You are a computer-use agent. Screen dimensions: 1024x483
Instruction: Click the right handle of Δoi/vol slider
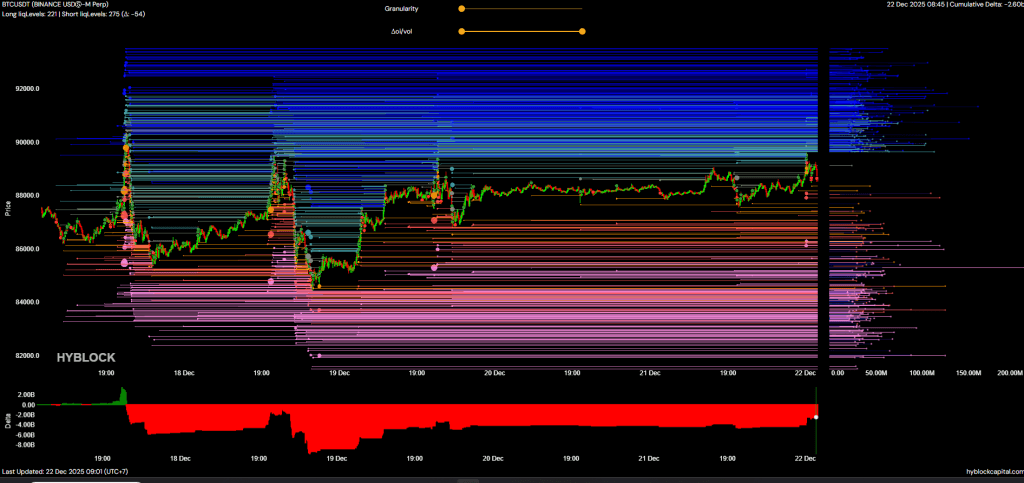coord(582,31)
